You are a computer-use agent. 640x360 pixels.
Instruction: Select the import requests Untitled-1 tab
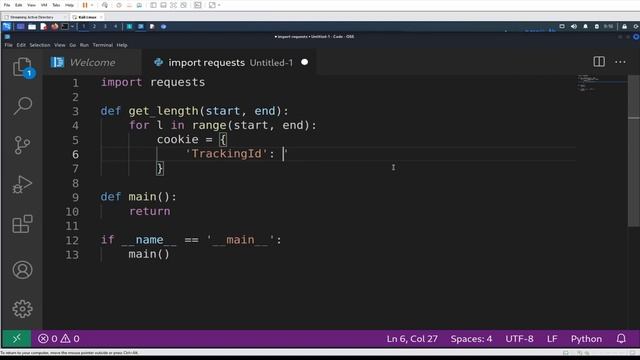(x=229, y=62)
